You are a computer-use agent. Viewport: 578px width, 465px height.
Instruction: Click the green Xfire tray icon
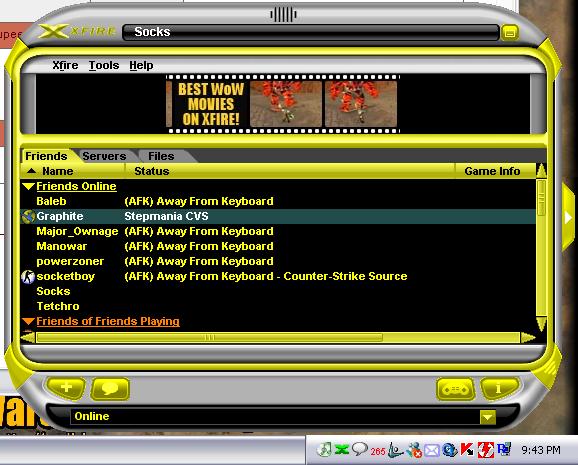[x=342, y=450]
